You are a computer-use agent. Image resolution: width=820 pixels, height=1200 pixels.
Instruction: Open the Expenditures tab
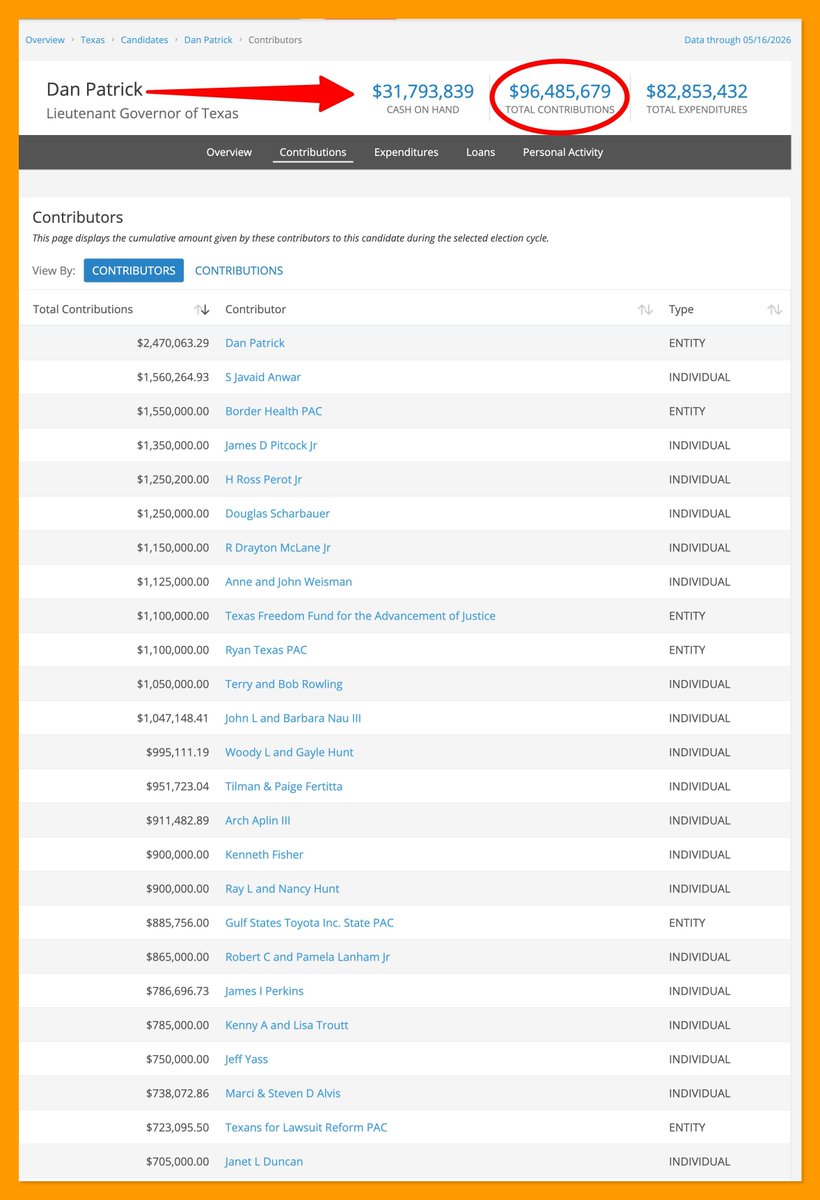406,152
